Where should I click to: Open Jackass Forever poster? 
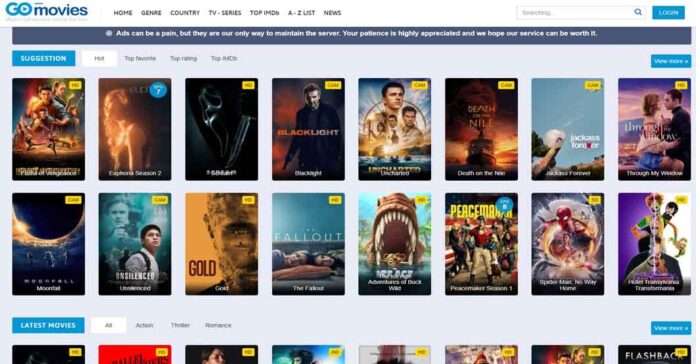point(568,129)
